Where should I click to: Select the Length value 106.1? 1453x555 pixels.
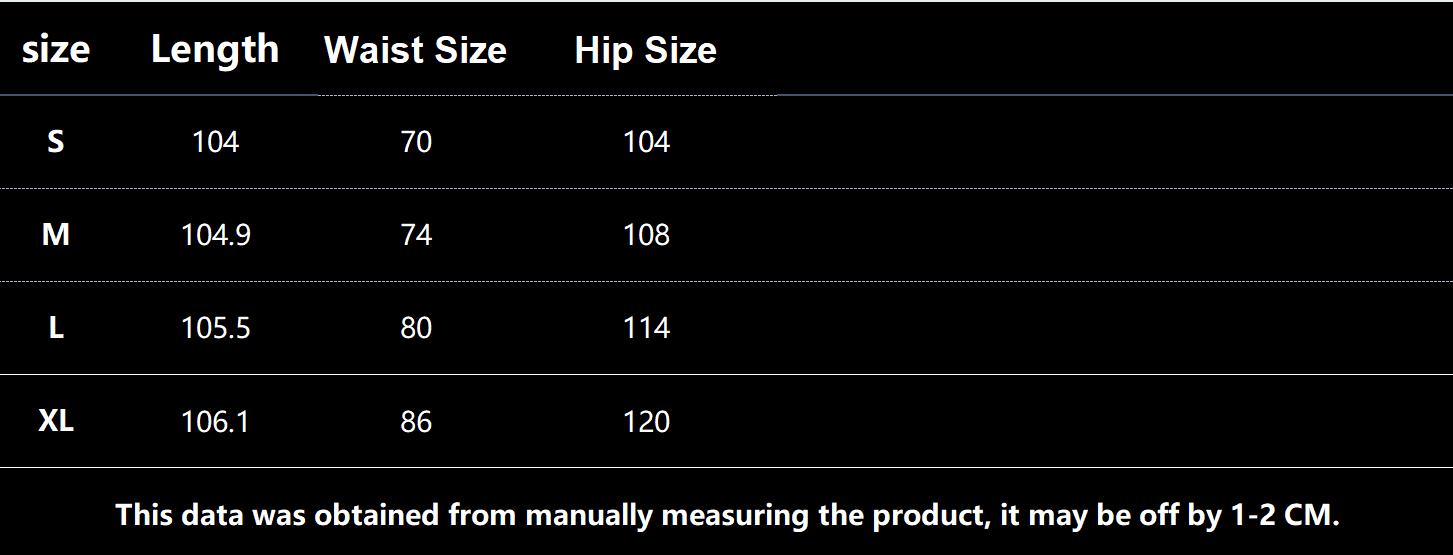click(215, 421)
